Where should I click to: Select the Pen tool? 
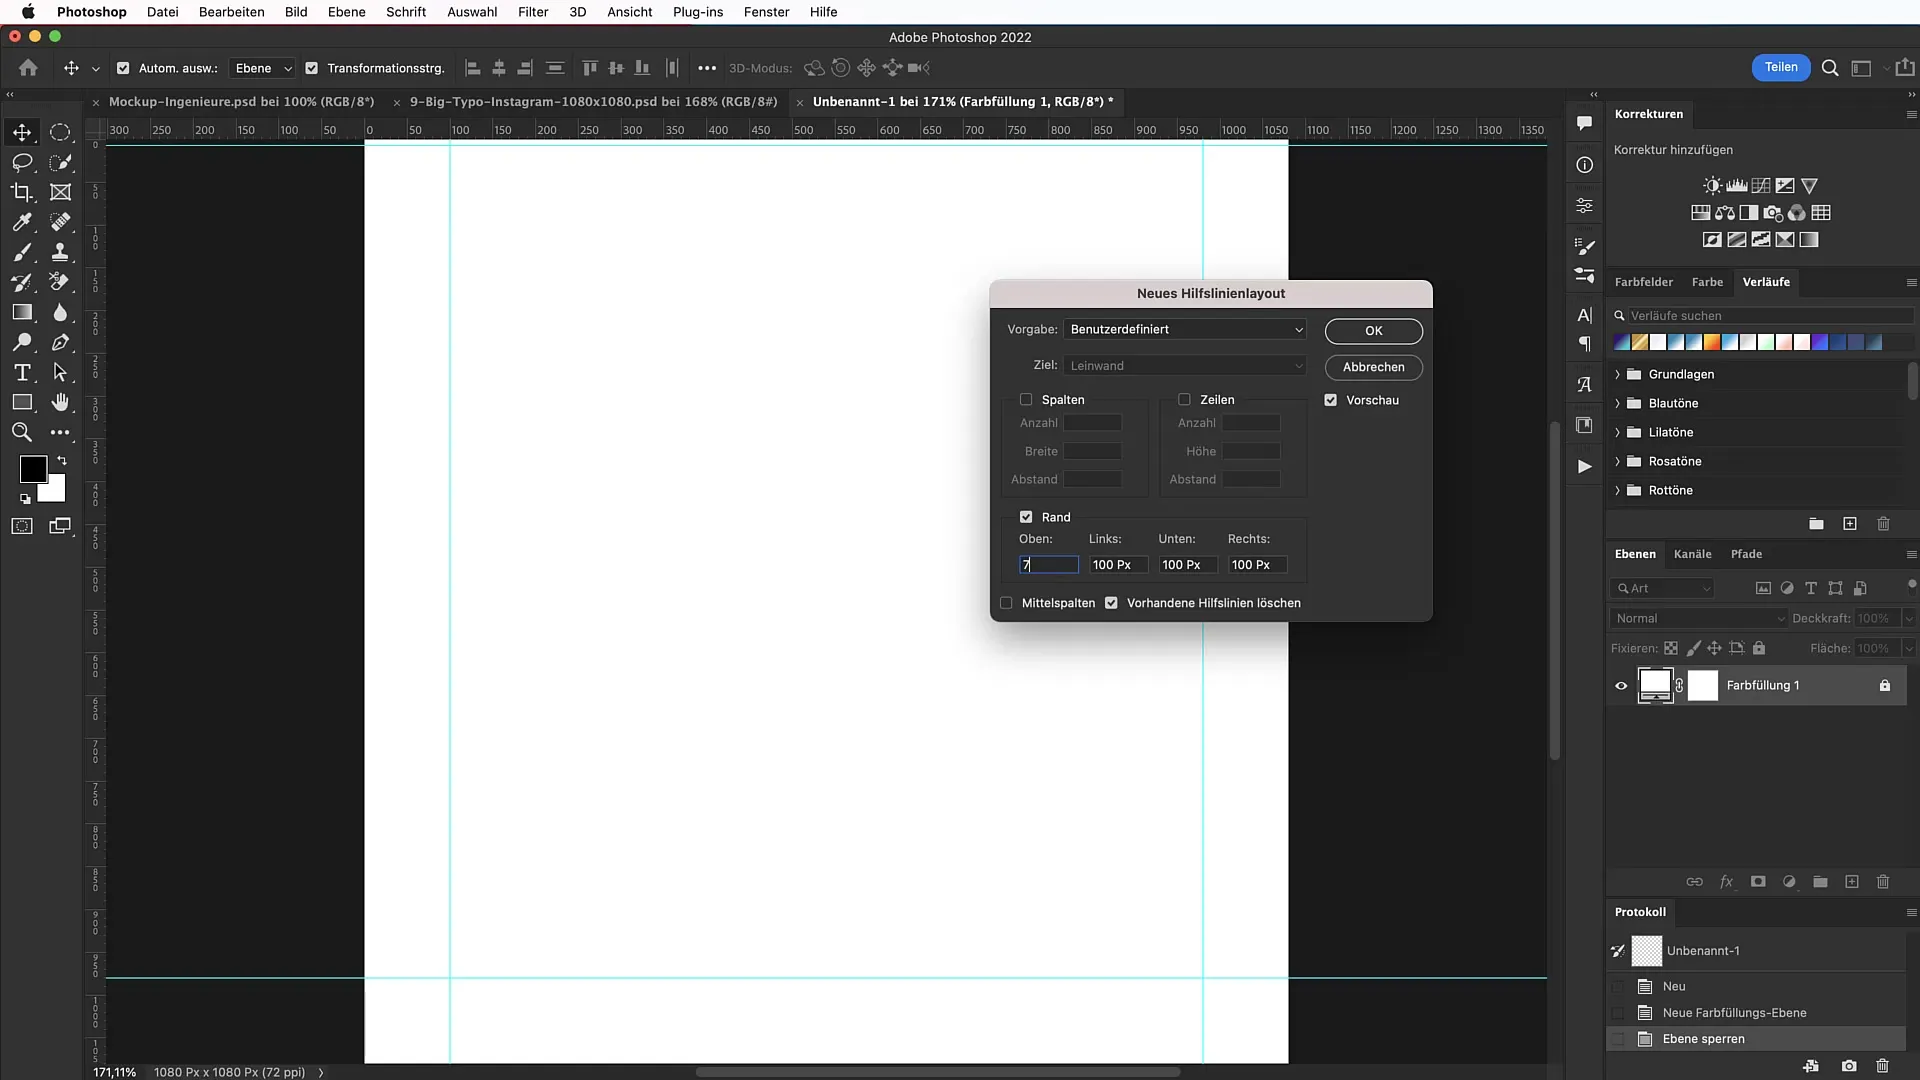tap(60, 342)
